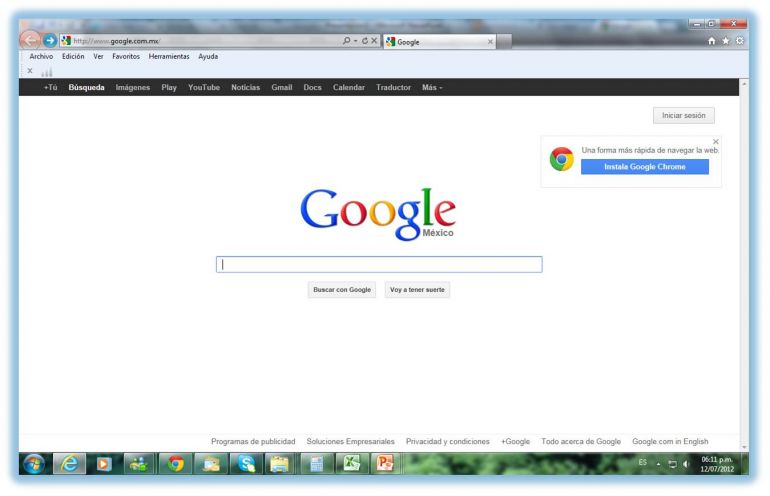Viewport: 770px width, 496px height.
Task: Click the page scrollbar down arrow
Action: click(x=744, y=447)
